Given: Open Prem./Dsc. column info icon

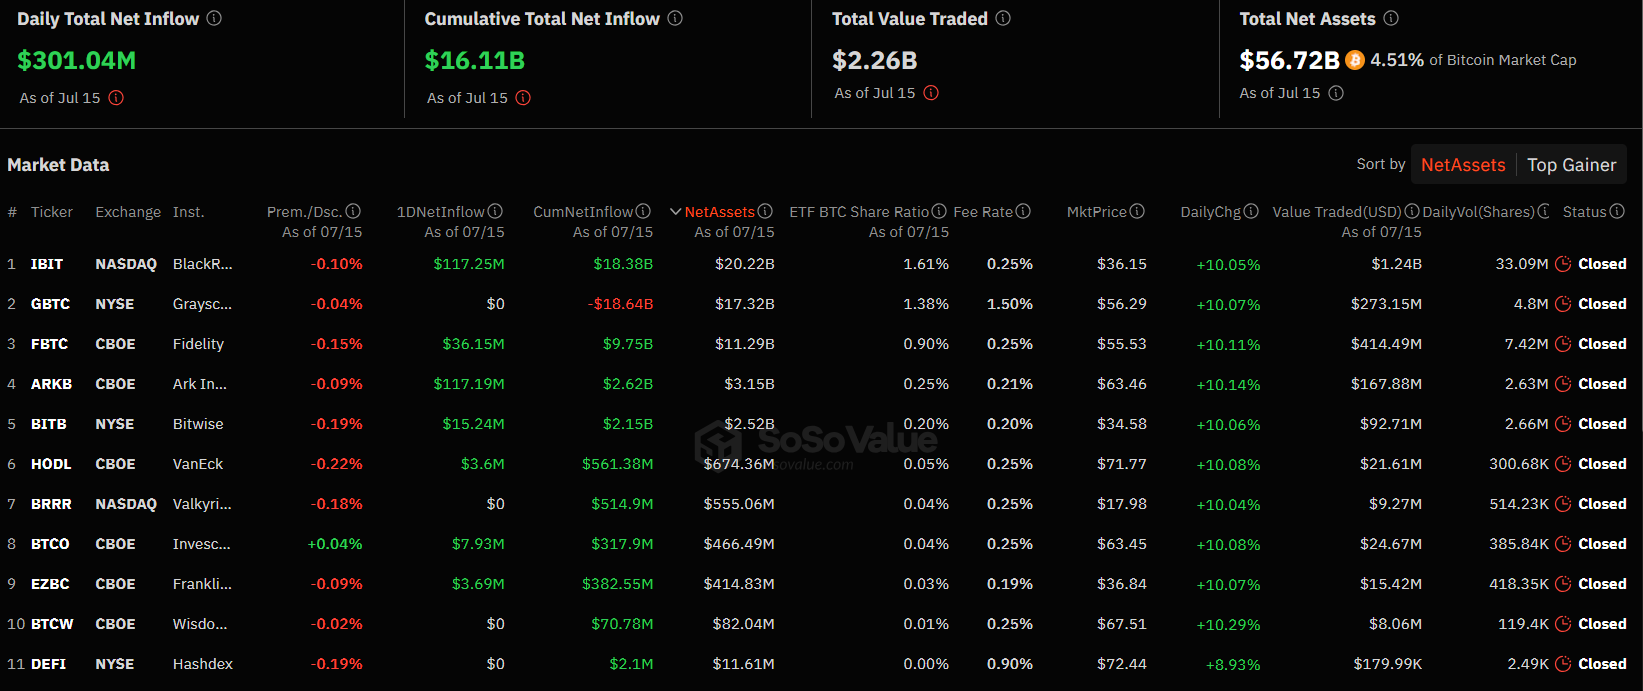Looking at the screenshot, I should click(x=353, y=211).
